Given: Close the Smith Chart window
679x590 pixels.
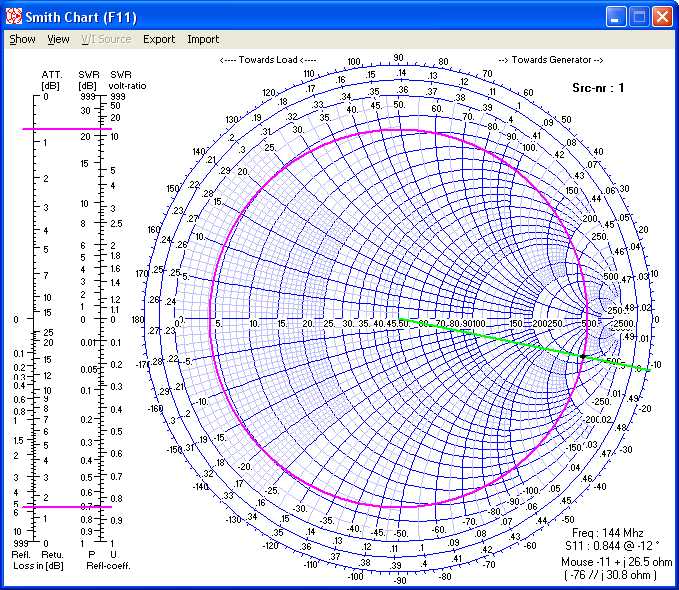Looking at the screenshot, I should [x=662, y=17].
